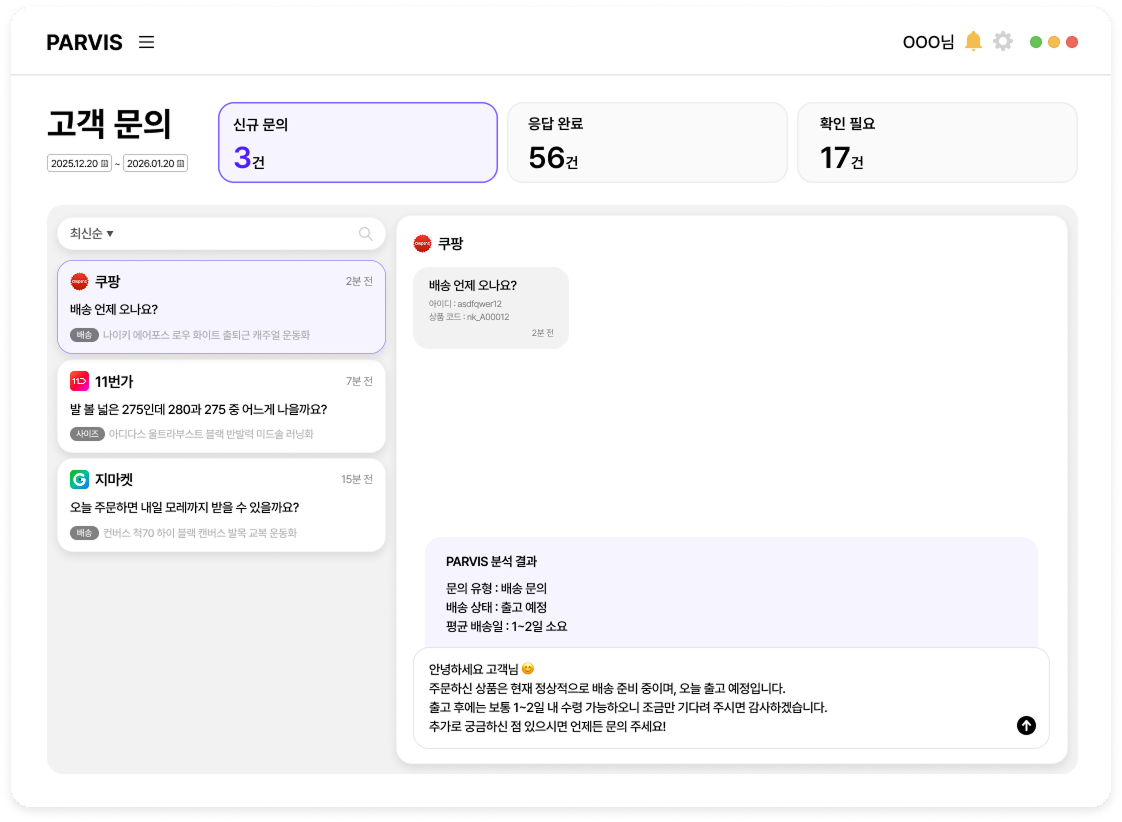1122x822 pixels.
Task: Click the end date field 2026.01.20
Action: click(155, 164)
